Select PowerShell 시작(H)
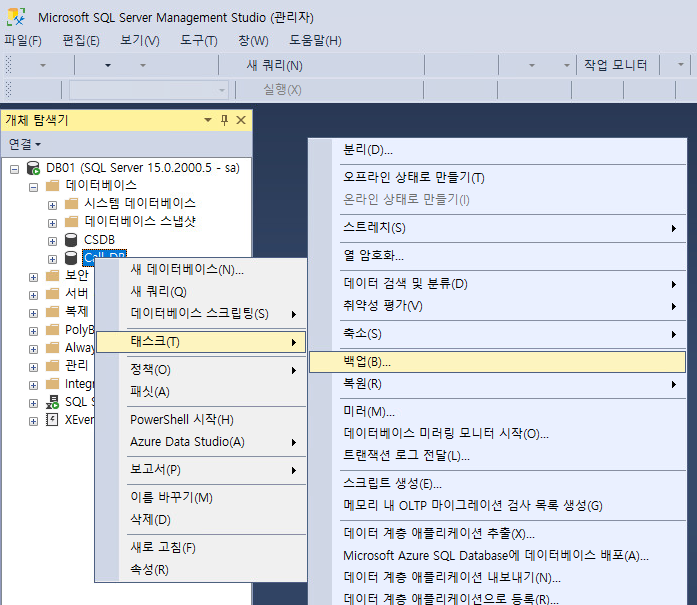This screenshot has width=697, height=605. click(201, 420)
